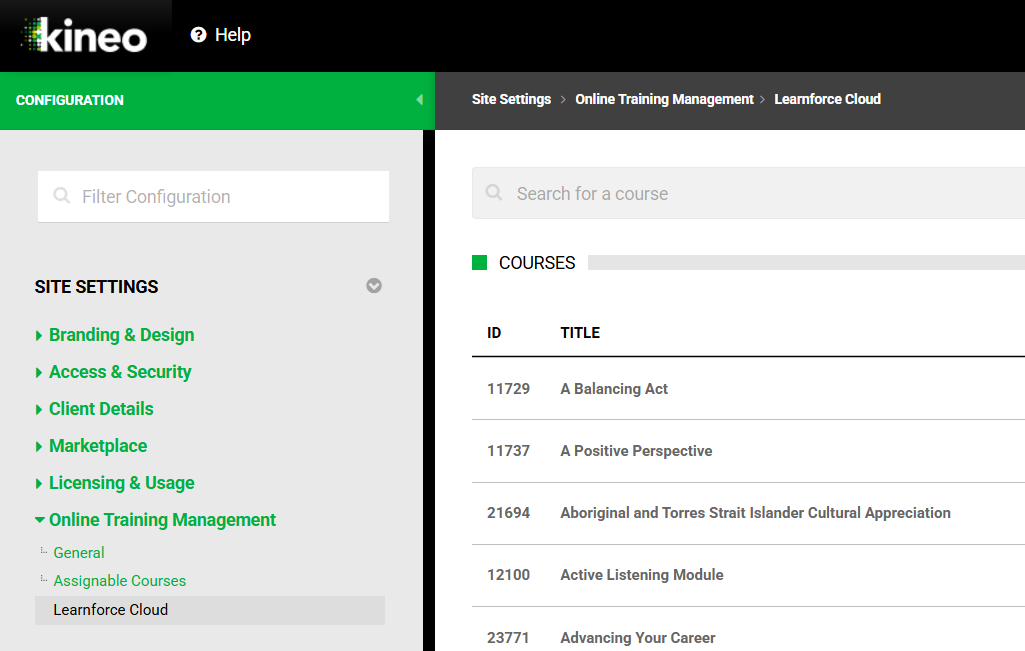Collapse Site Settings with the circle chevron
Image resolution: width=1025 pixels, height=651 pixels.
pyautogui.click(x=374, y=286)
